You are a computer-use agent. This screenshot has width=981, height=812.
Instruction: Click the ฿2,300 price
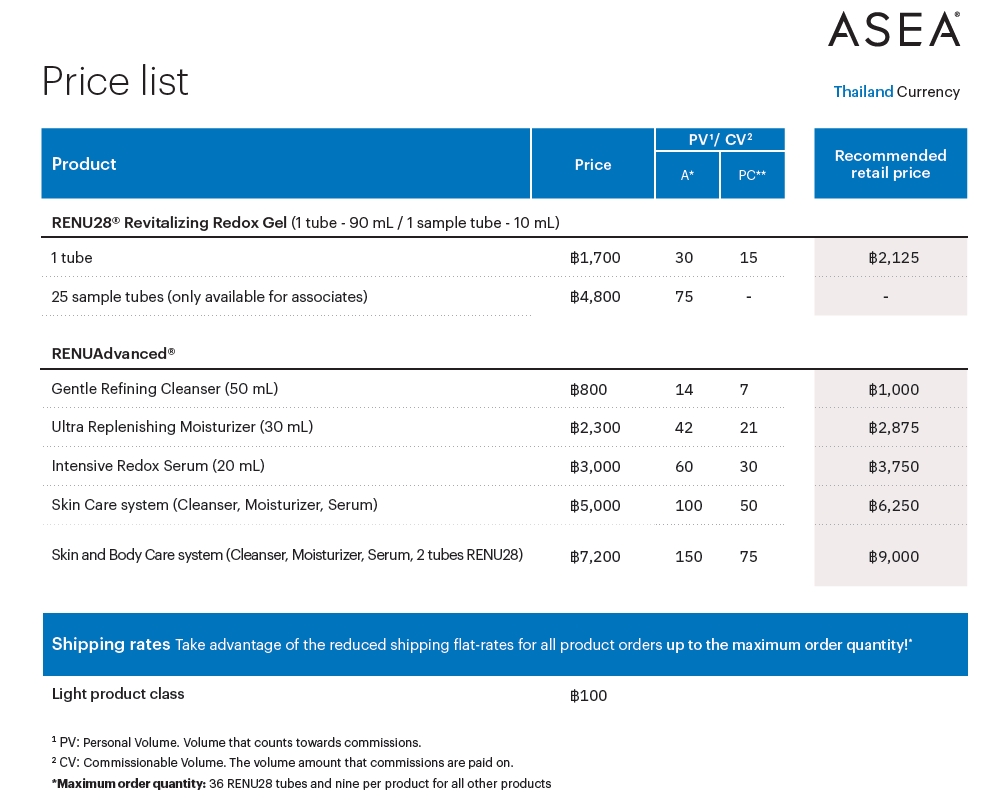pyautogui.click(x=595, y=428)
